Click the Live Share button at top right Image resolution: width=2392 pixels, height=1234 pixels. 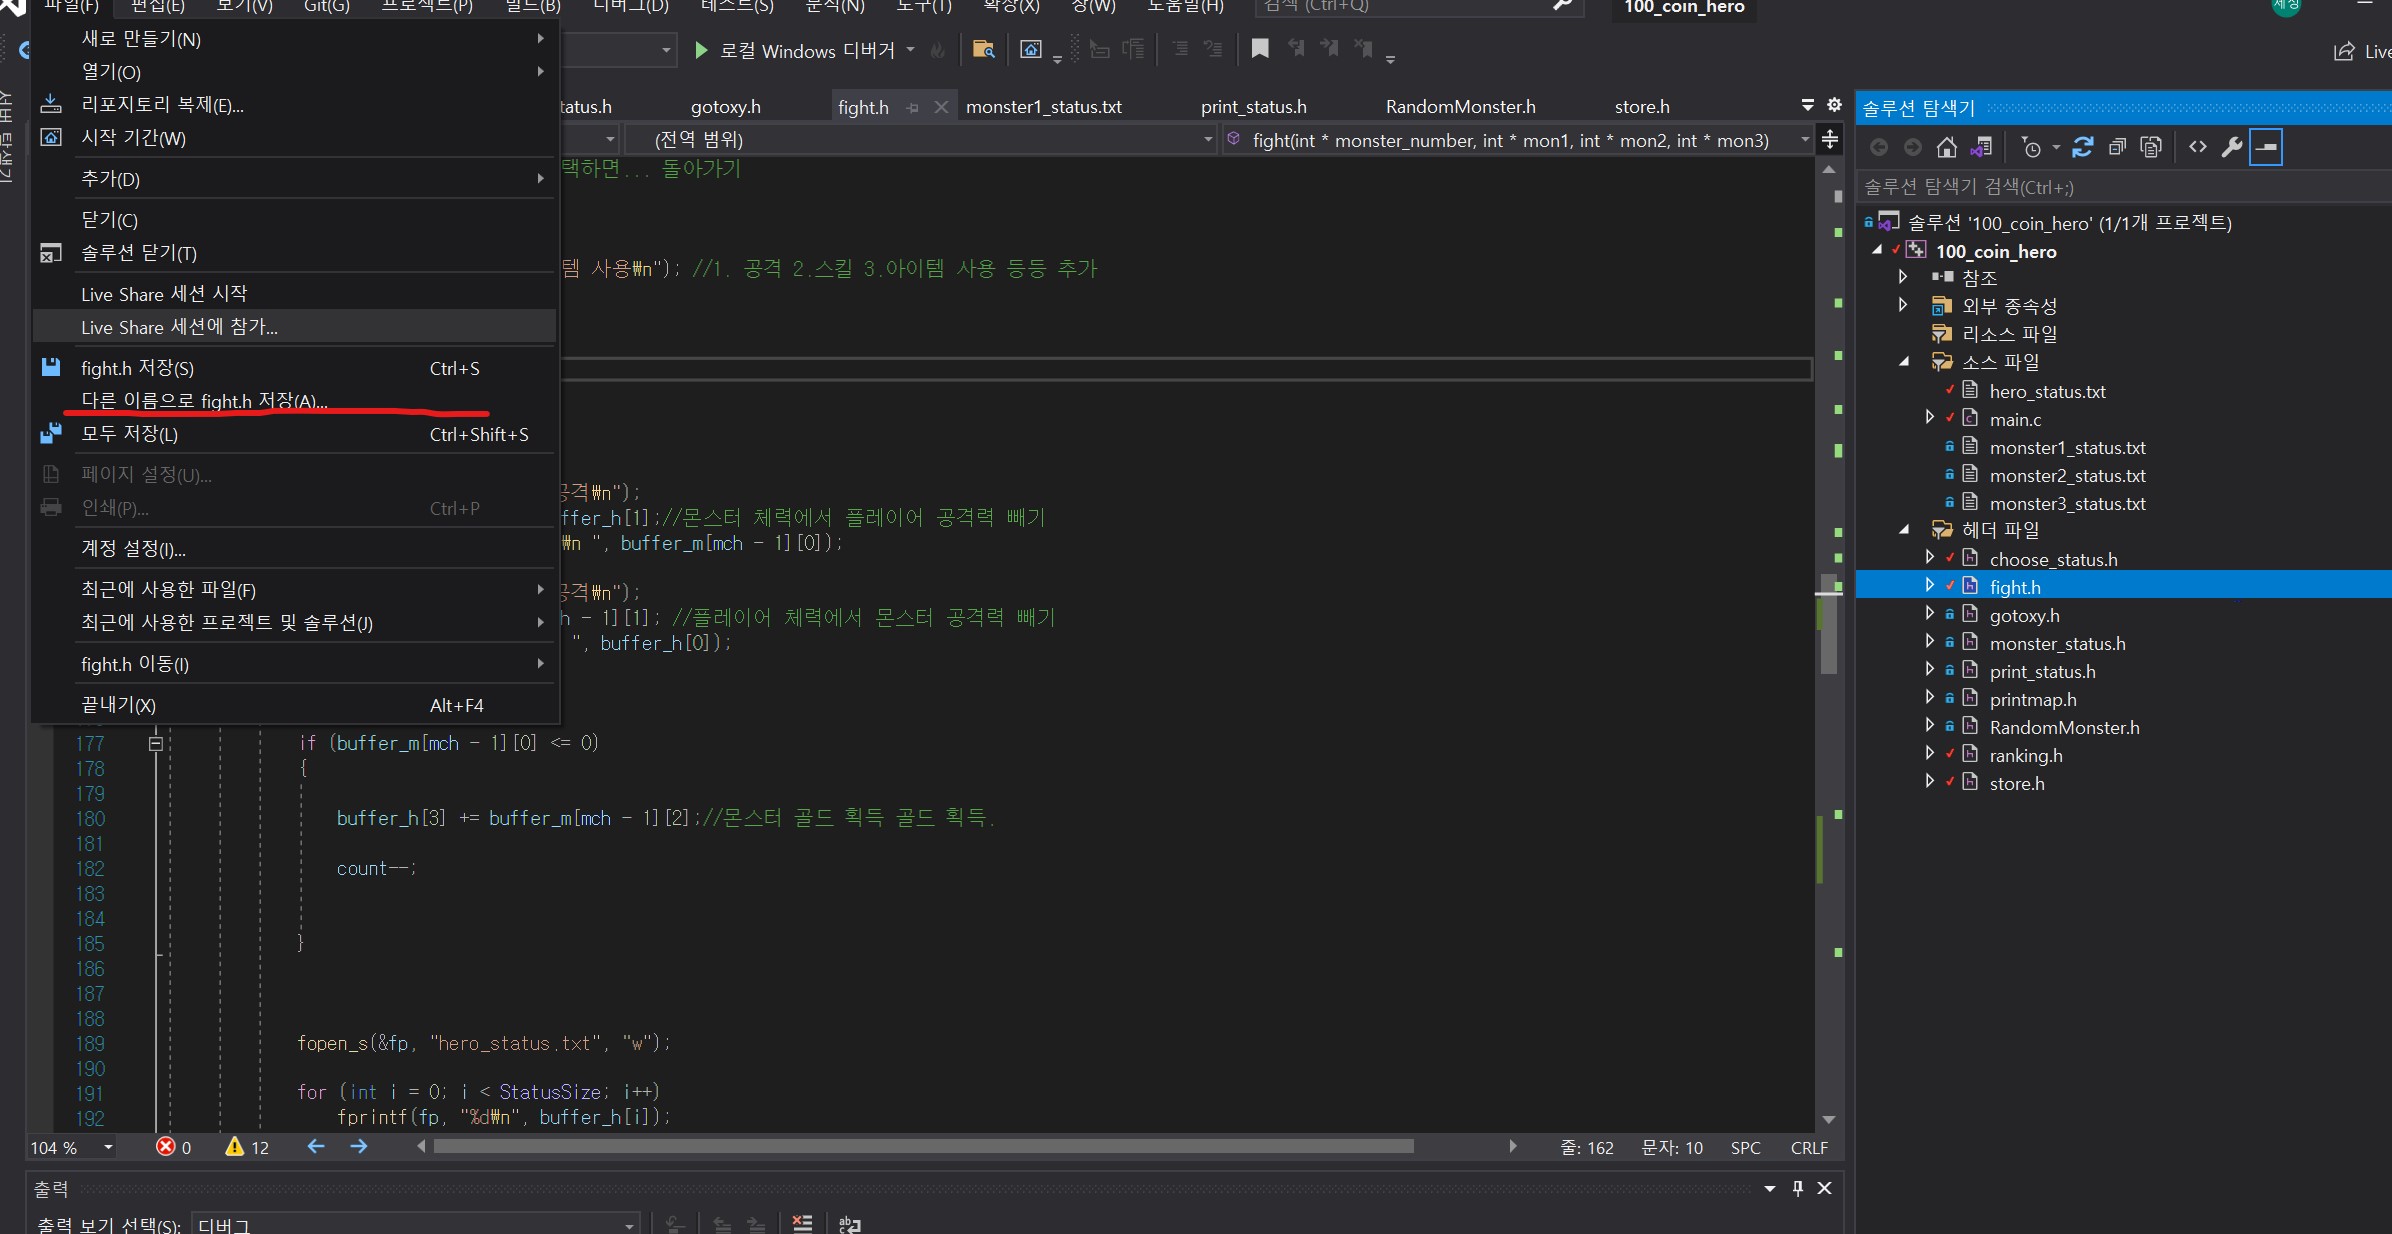coord(2361,51)
